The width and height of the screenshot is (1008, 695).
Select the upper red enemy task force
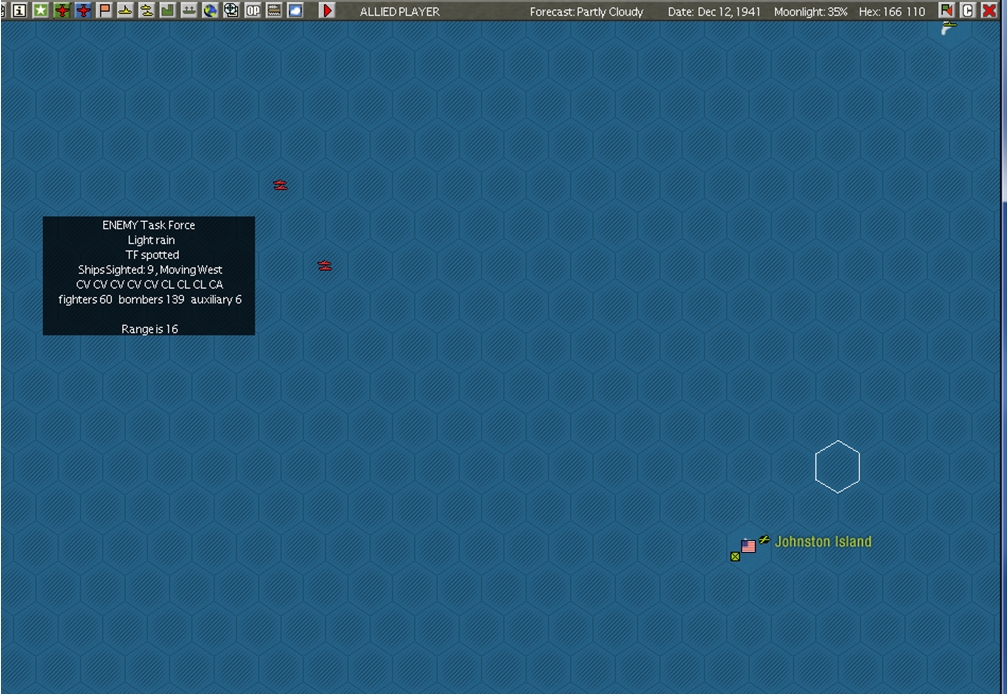coord(280,185)
